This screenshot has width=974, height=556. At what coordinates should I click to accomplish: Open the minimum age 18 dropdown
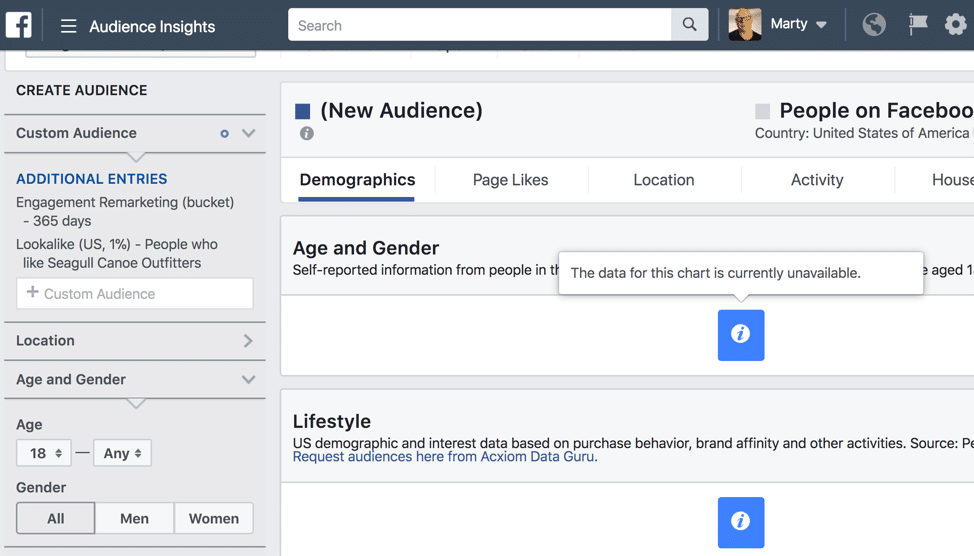(43, 453)
